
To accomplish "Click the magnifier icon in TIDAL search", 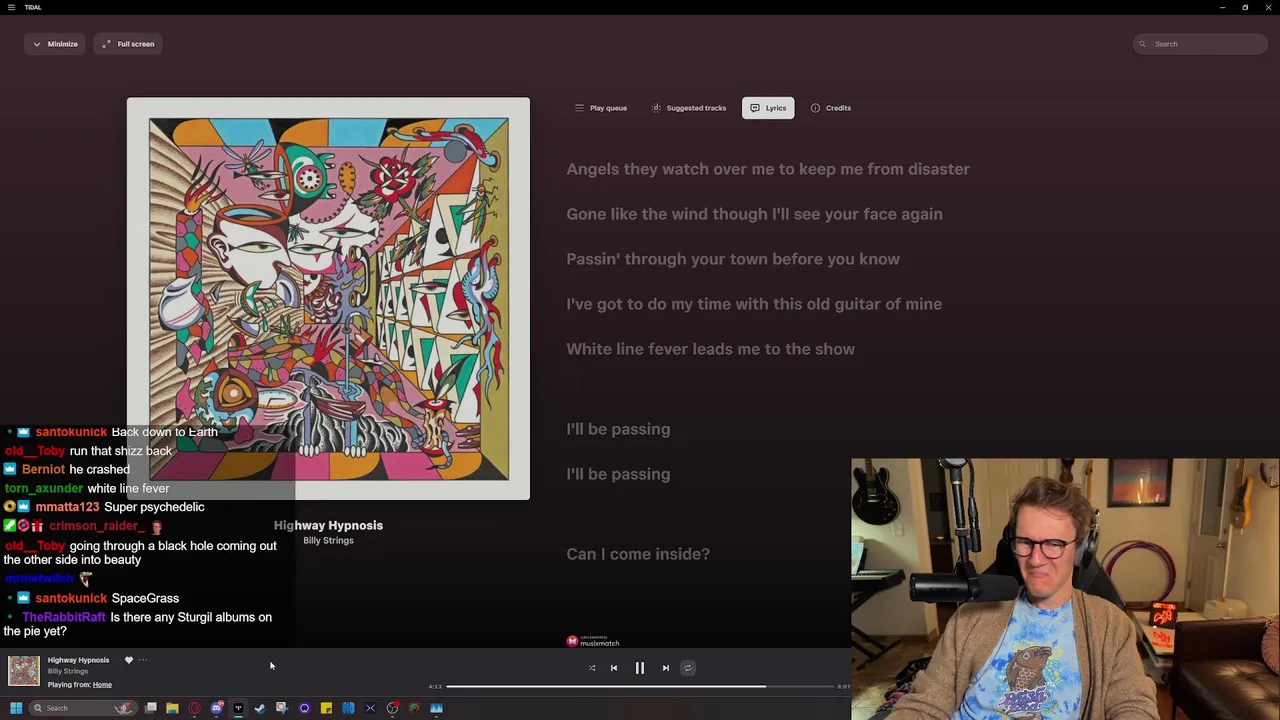I will [x=1143, y=44].
